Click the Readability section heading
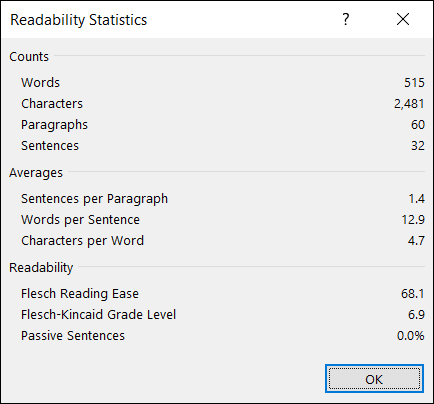The image size is (434, 404). pos(41,268)
